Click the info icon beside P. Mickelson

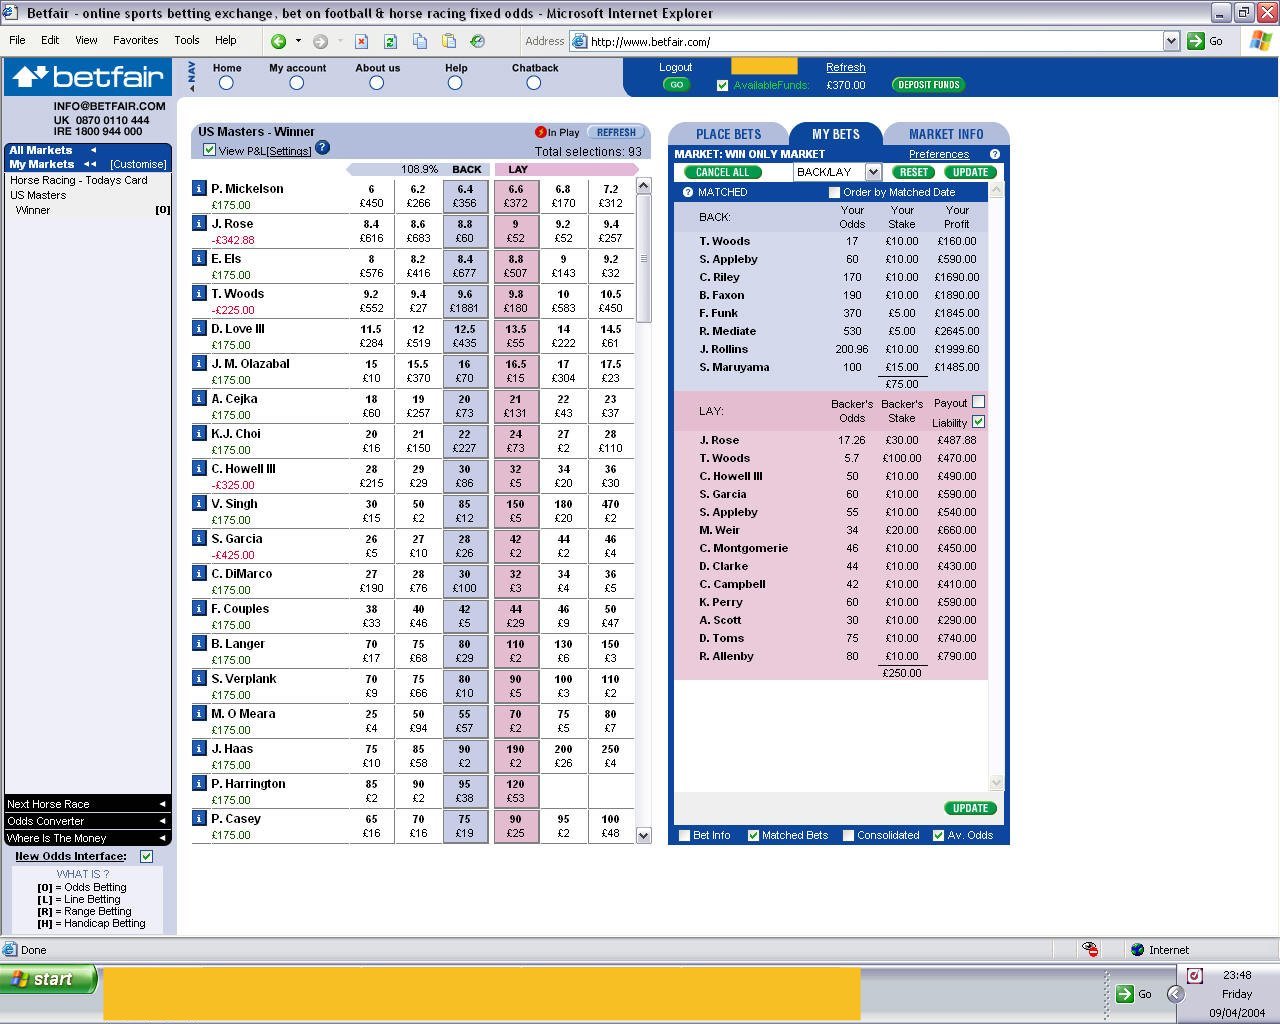(199, 189)
